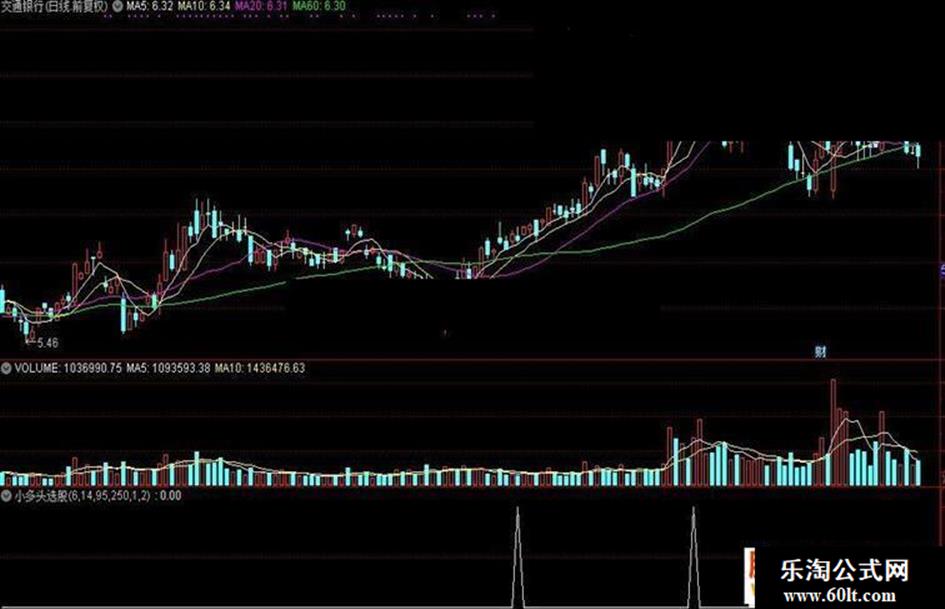The height and width of the screenshot is (609, 945).
Task: Open the www.60lt.com link
Action: point(840,596)
